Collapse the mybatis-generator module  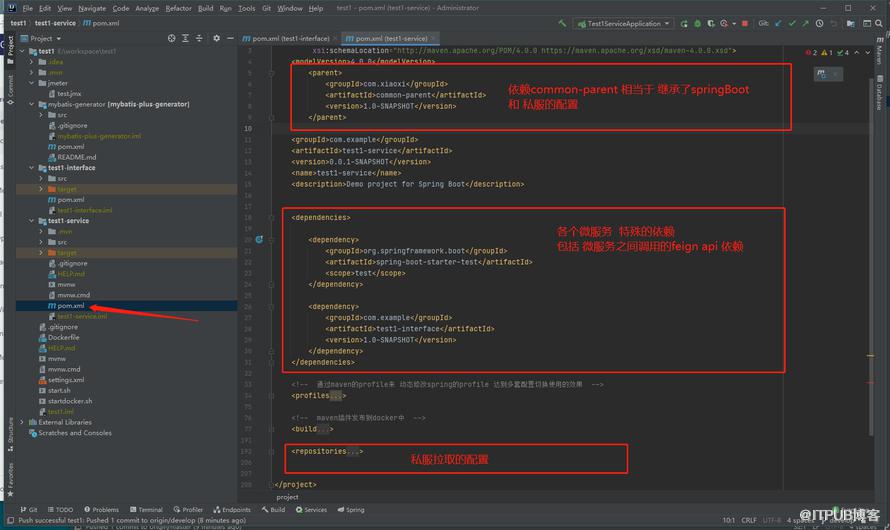pos(32,104)
